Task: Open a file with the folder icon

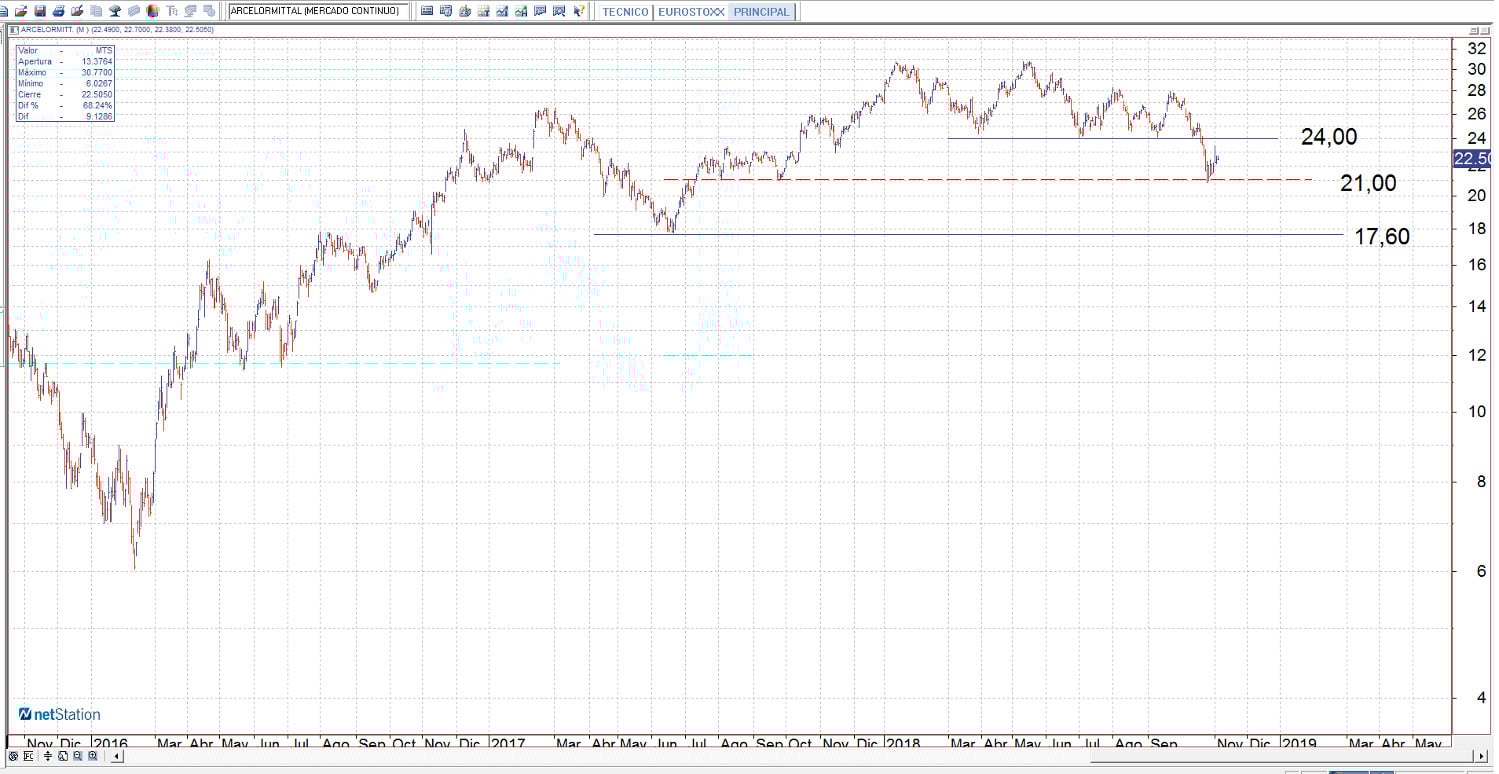Action: coord(21,11)
